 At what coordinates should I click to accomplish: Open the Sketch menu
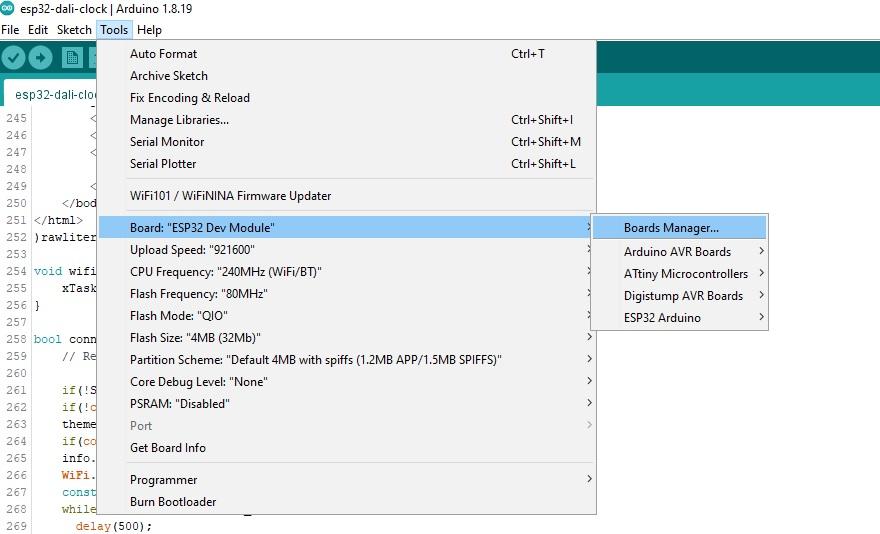click(74, 30)
